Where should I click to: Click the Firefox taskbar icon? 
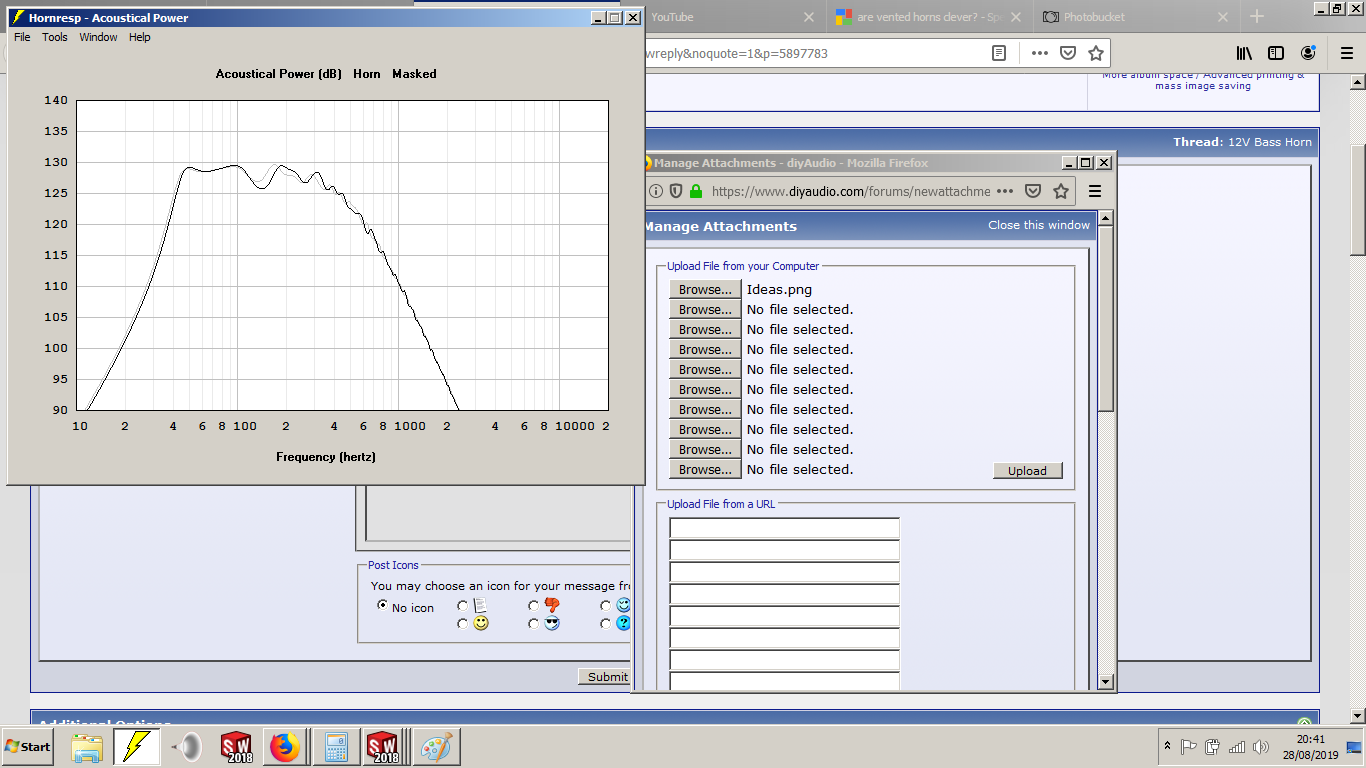pyautogui.click(x=285, y=747)
